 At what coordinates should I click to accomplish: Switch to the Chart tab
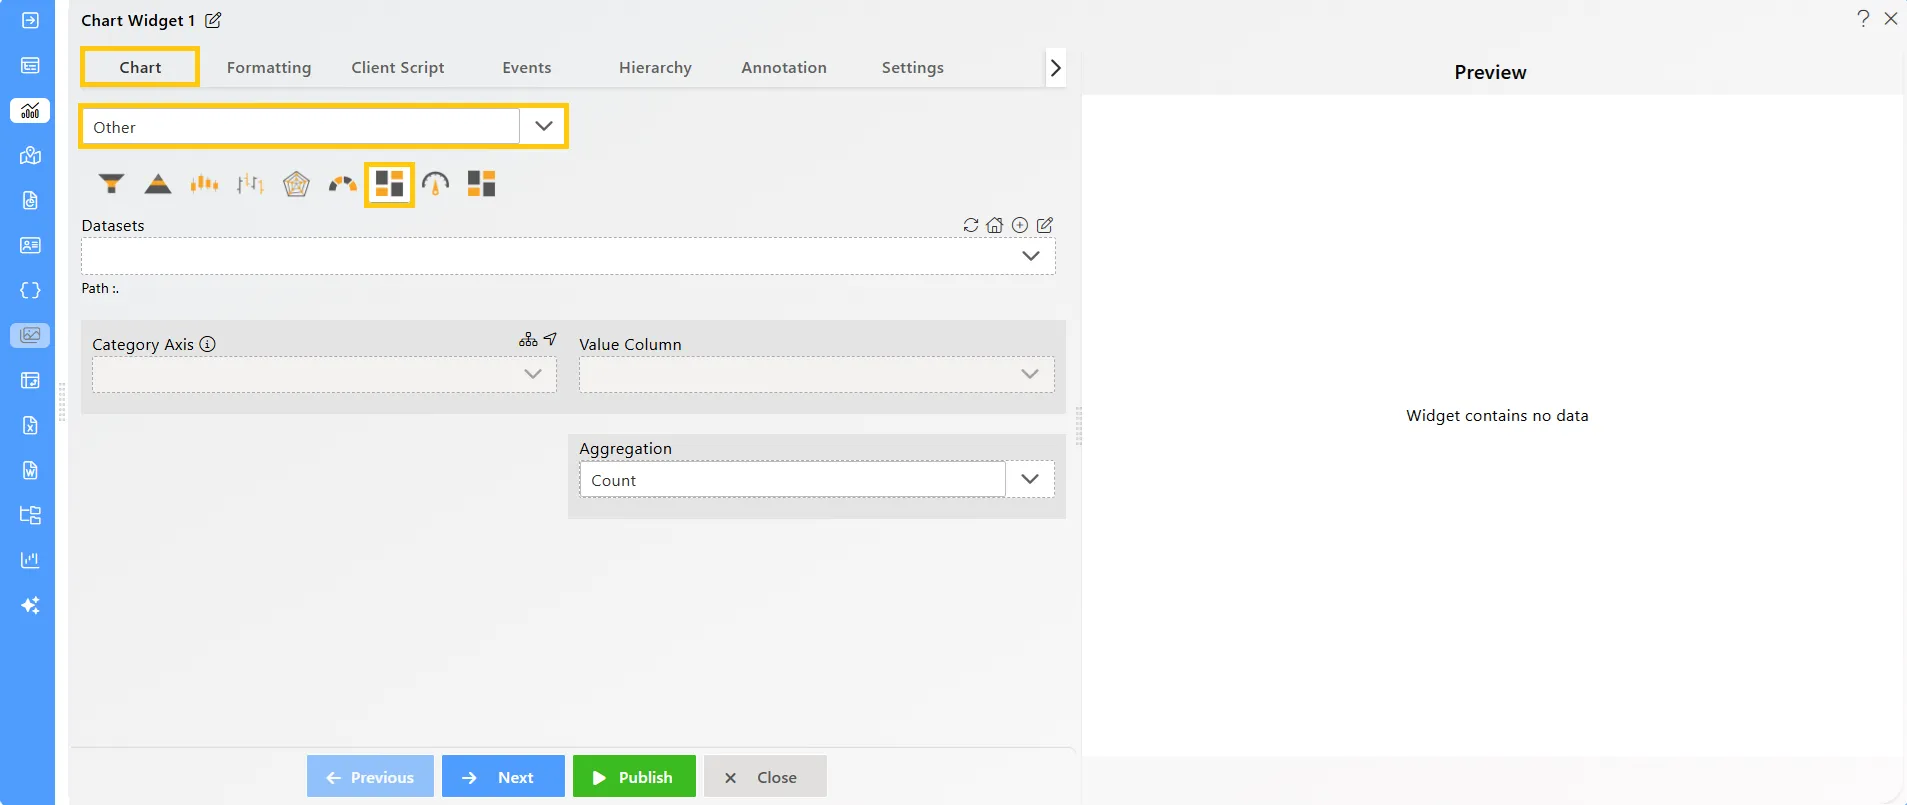(140, 67)
